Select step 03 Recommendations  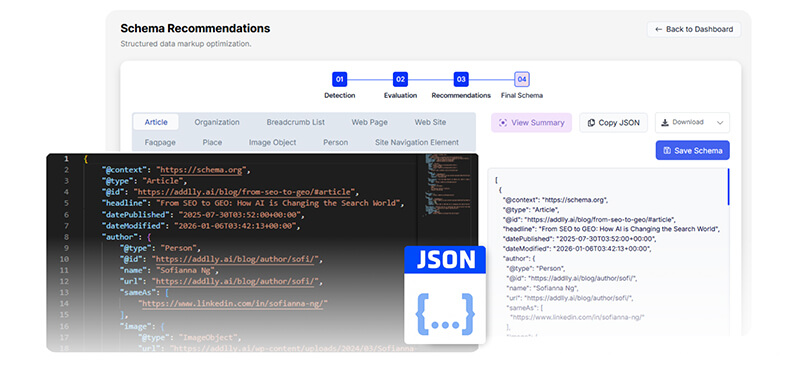pyautogui.click(x=461, y=79)
